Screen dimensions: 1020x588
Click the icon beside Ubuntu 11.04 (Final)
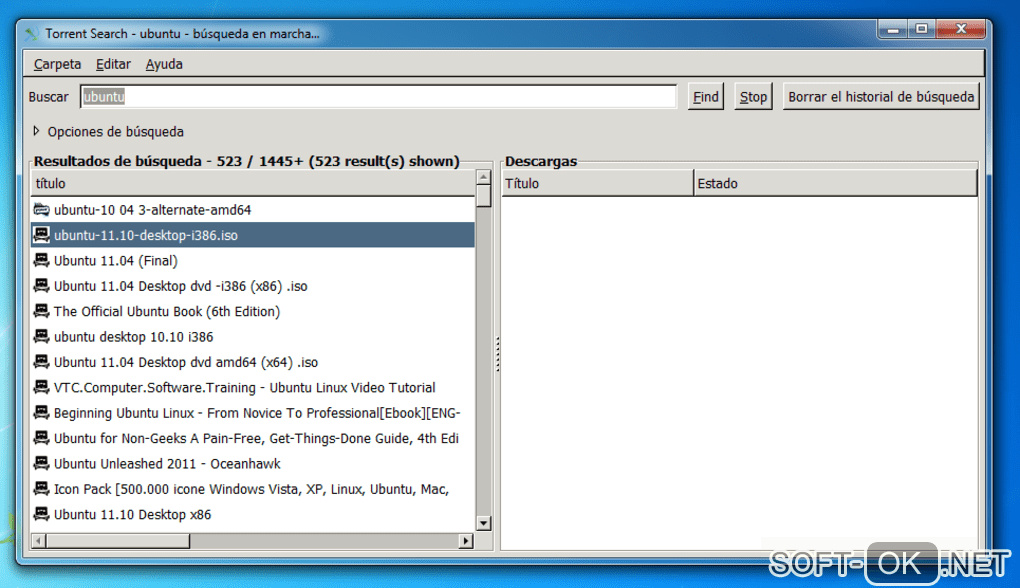coord(41,260)
